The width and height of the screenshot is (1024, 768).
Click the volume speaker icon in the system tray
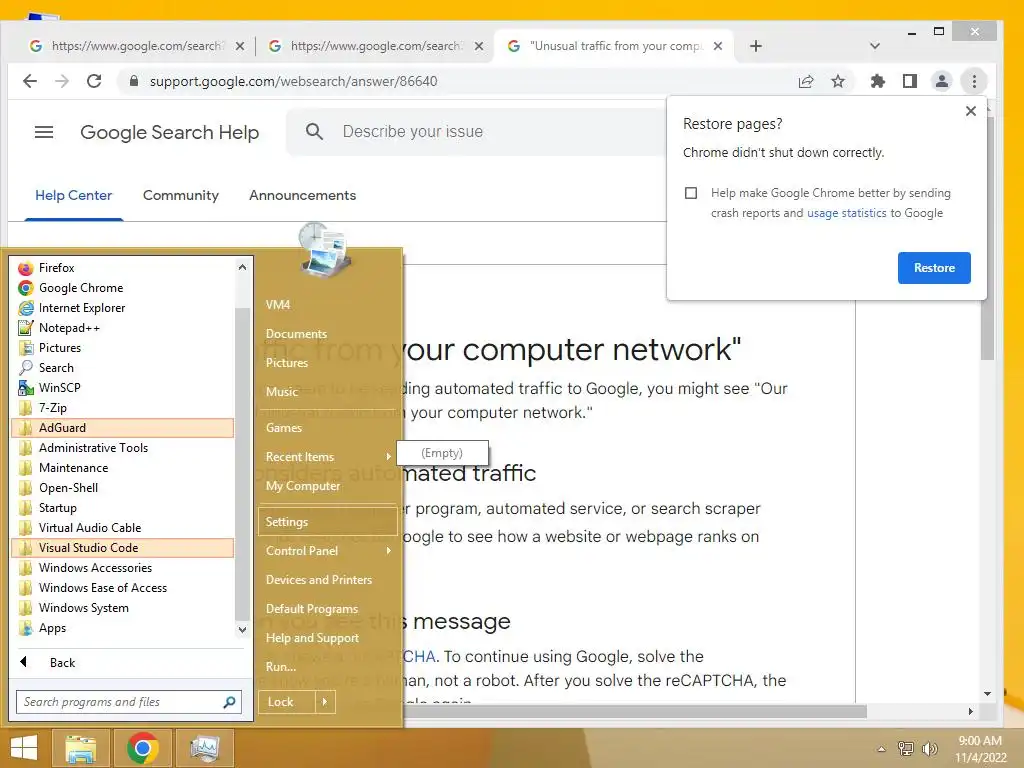coord(929,749)
